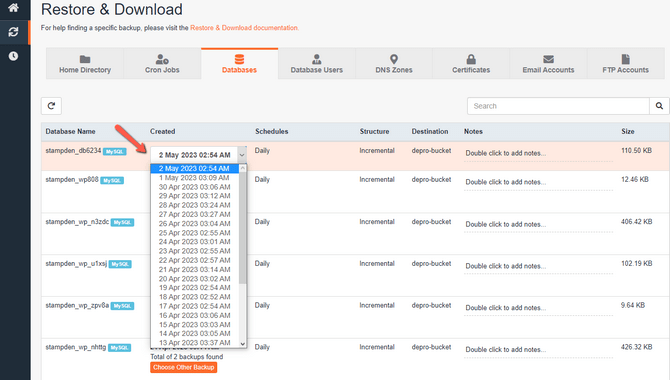670x380 pixels.
Task: Click the dropdown list scrollbar thumb
Action: click(243, 228)
